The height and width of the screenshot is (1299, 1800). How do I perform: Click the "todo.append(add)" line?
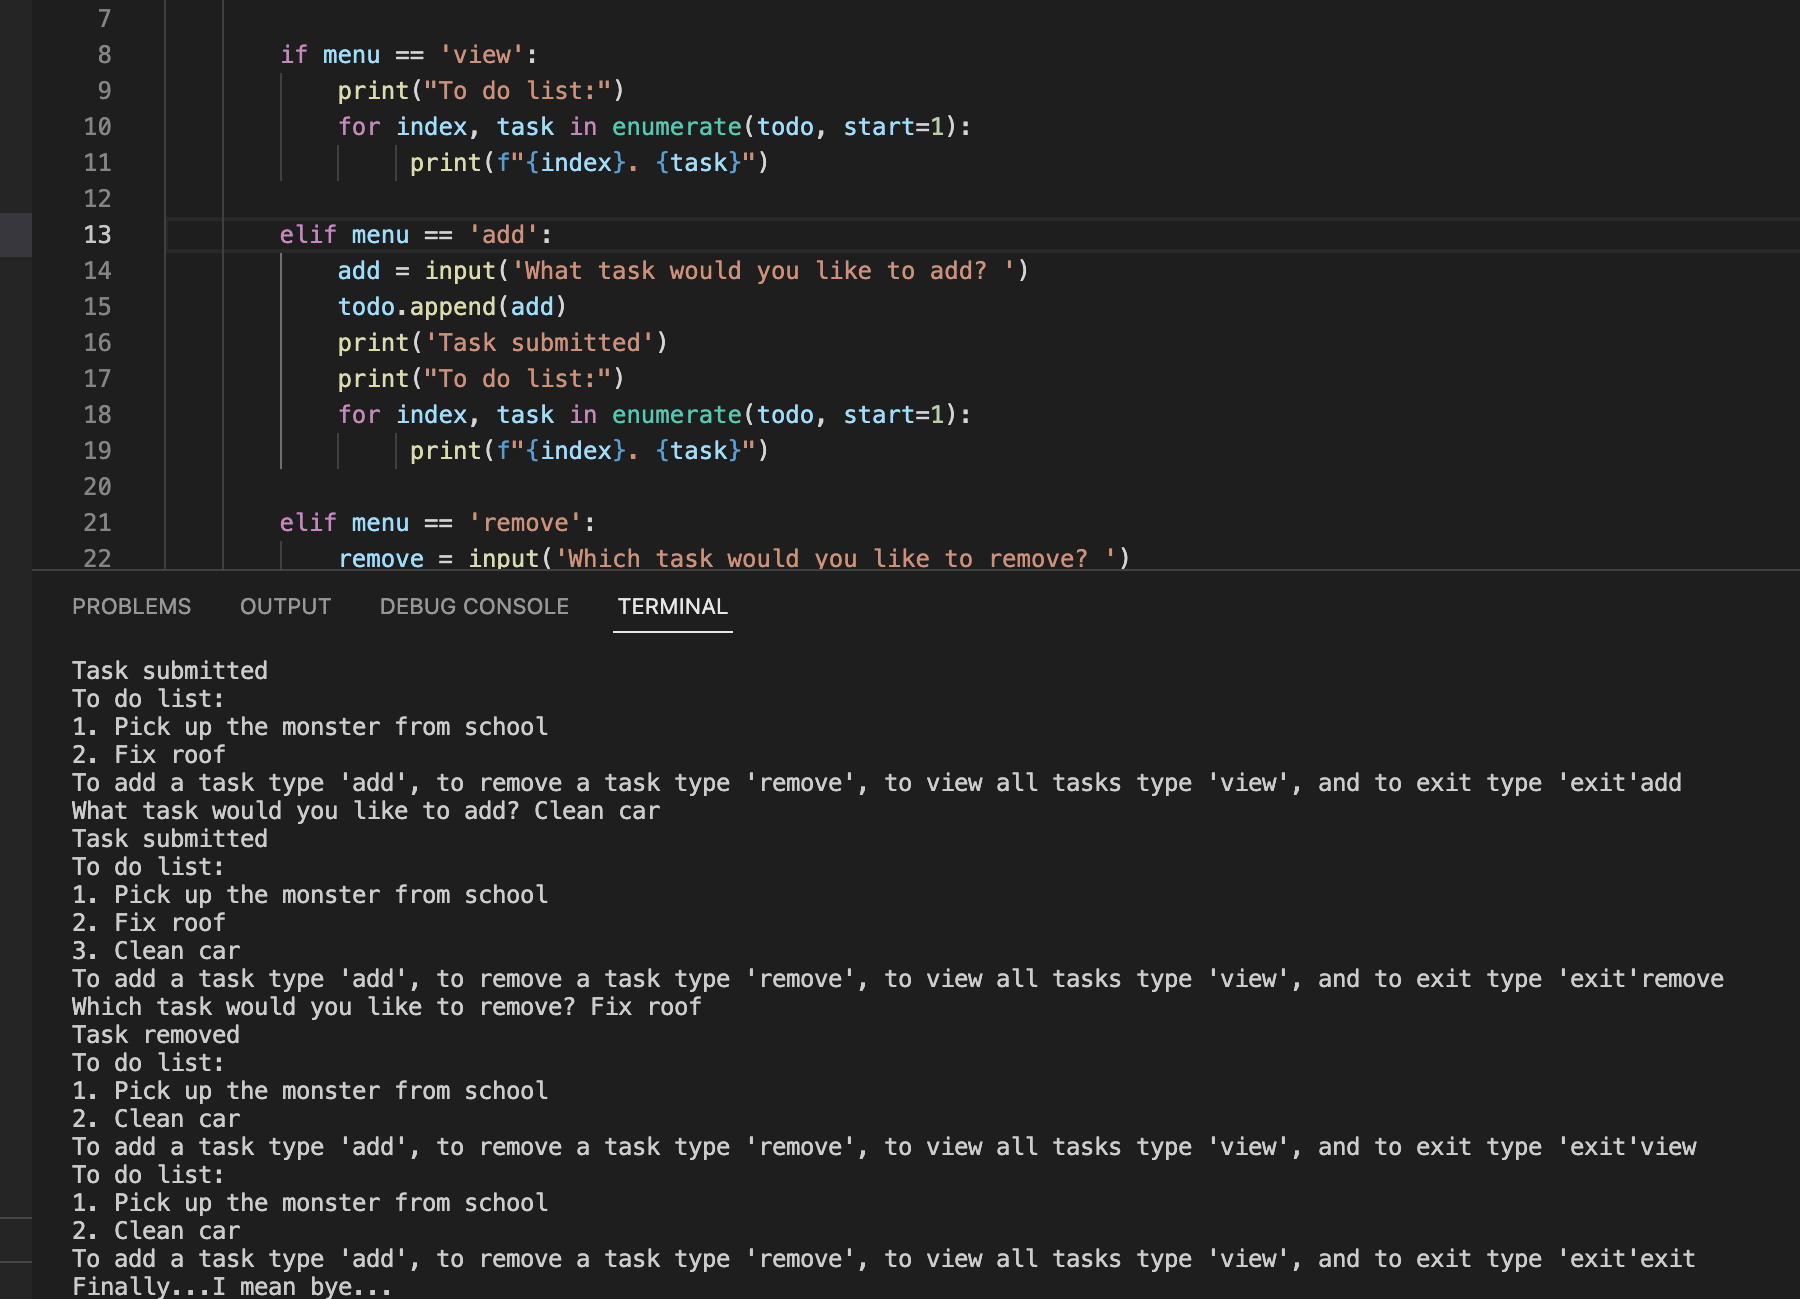point(452,307)
